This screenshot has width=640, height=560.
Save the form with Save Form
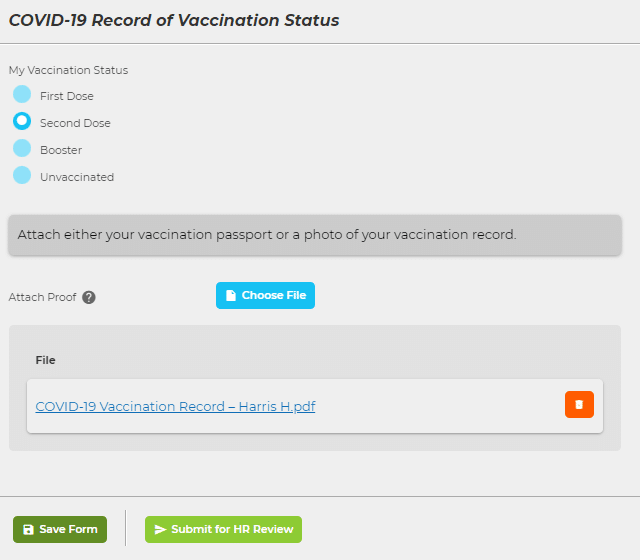[60, 530]
